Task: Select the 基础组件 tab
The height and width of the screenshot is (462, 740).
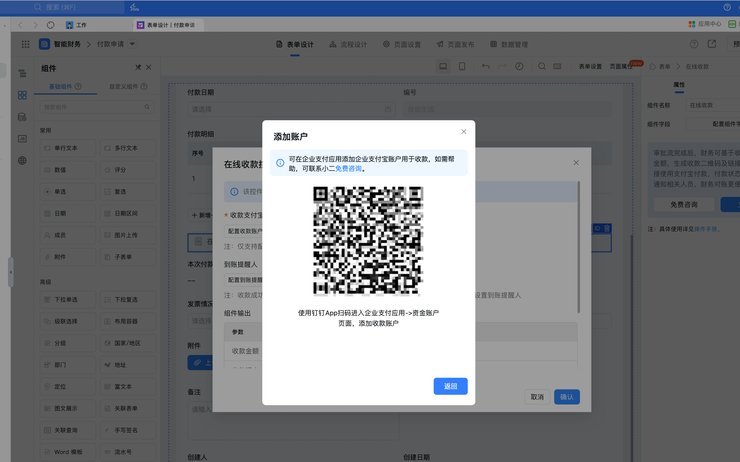Action: tap(65, 86)
